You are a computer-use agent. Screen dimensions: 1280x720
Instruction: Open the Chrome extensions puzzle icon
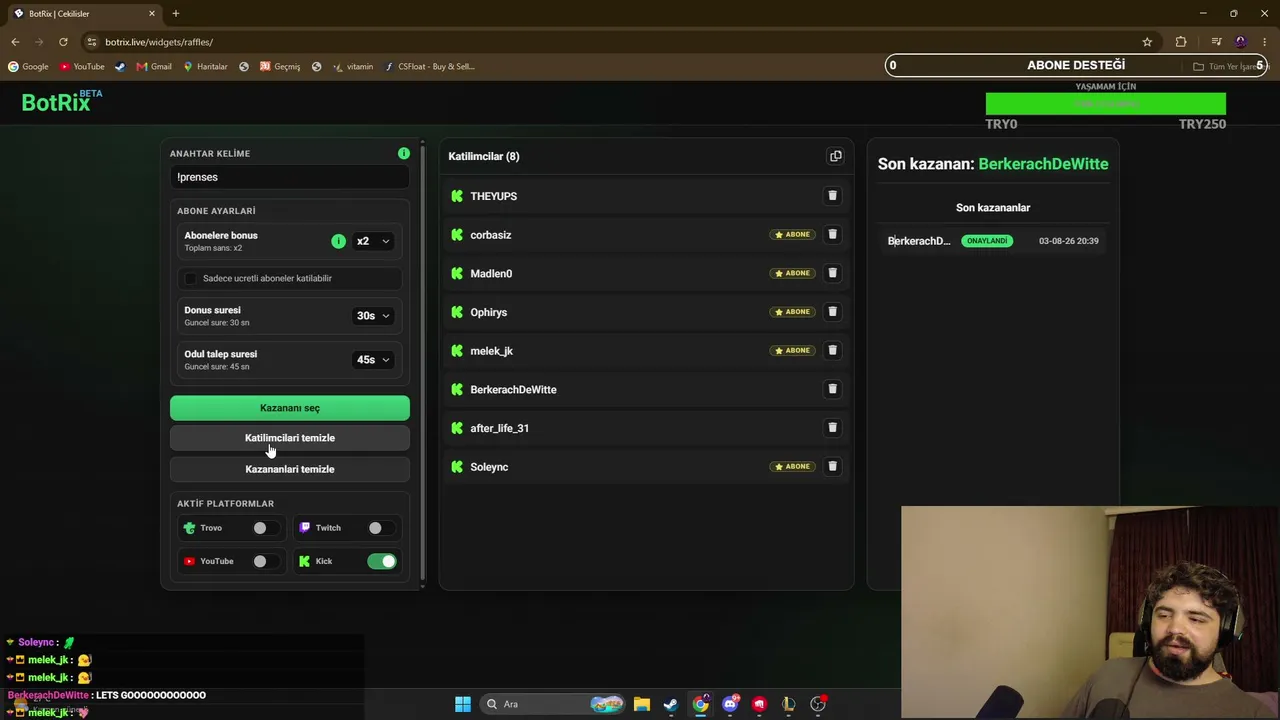[x=1181, y=42]
